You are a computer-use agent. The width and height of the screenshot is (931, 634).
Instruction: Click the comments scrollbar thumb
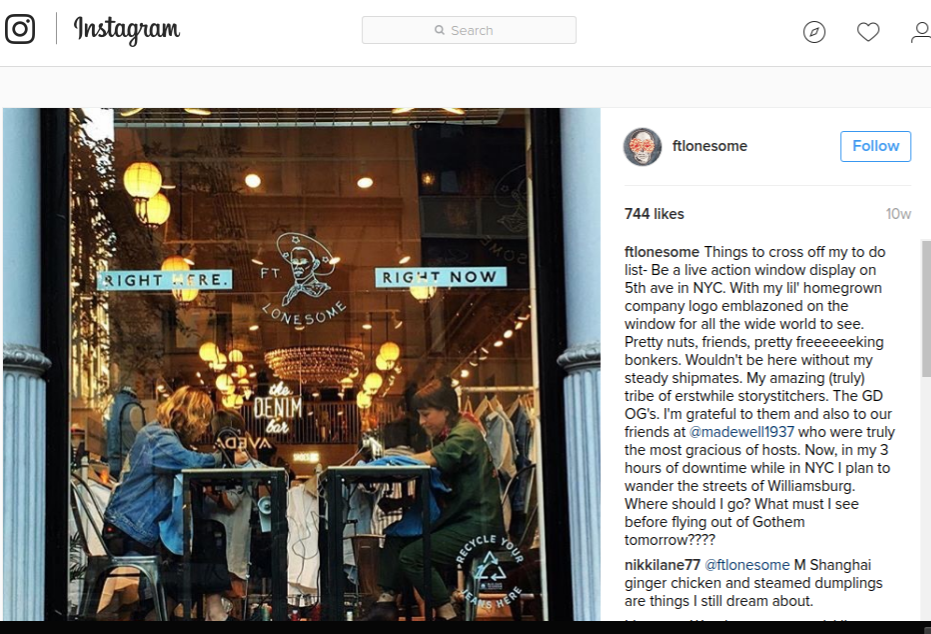point(926,308)
